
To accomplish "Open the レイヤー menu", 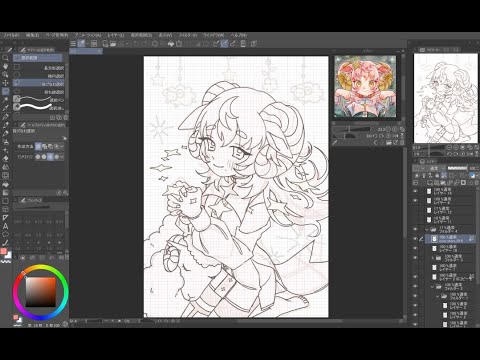I will 116,35.
